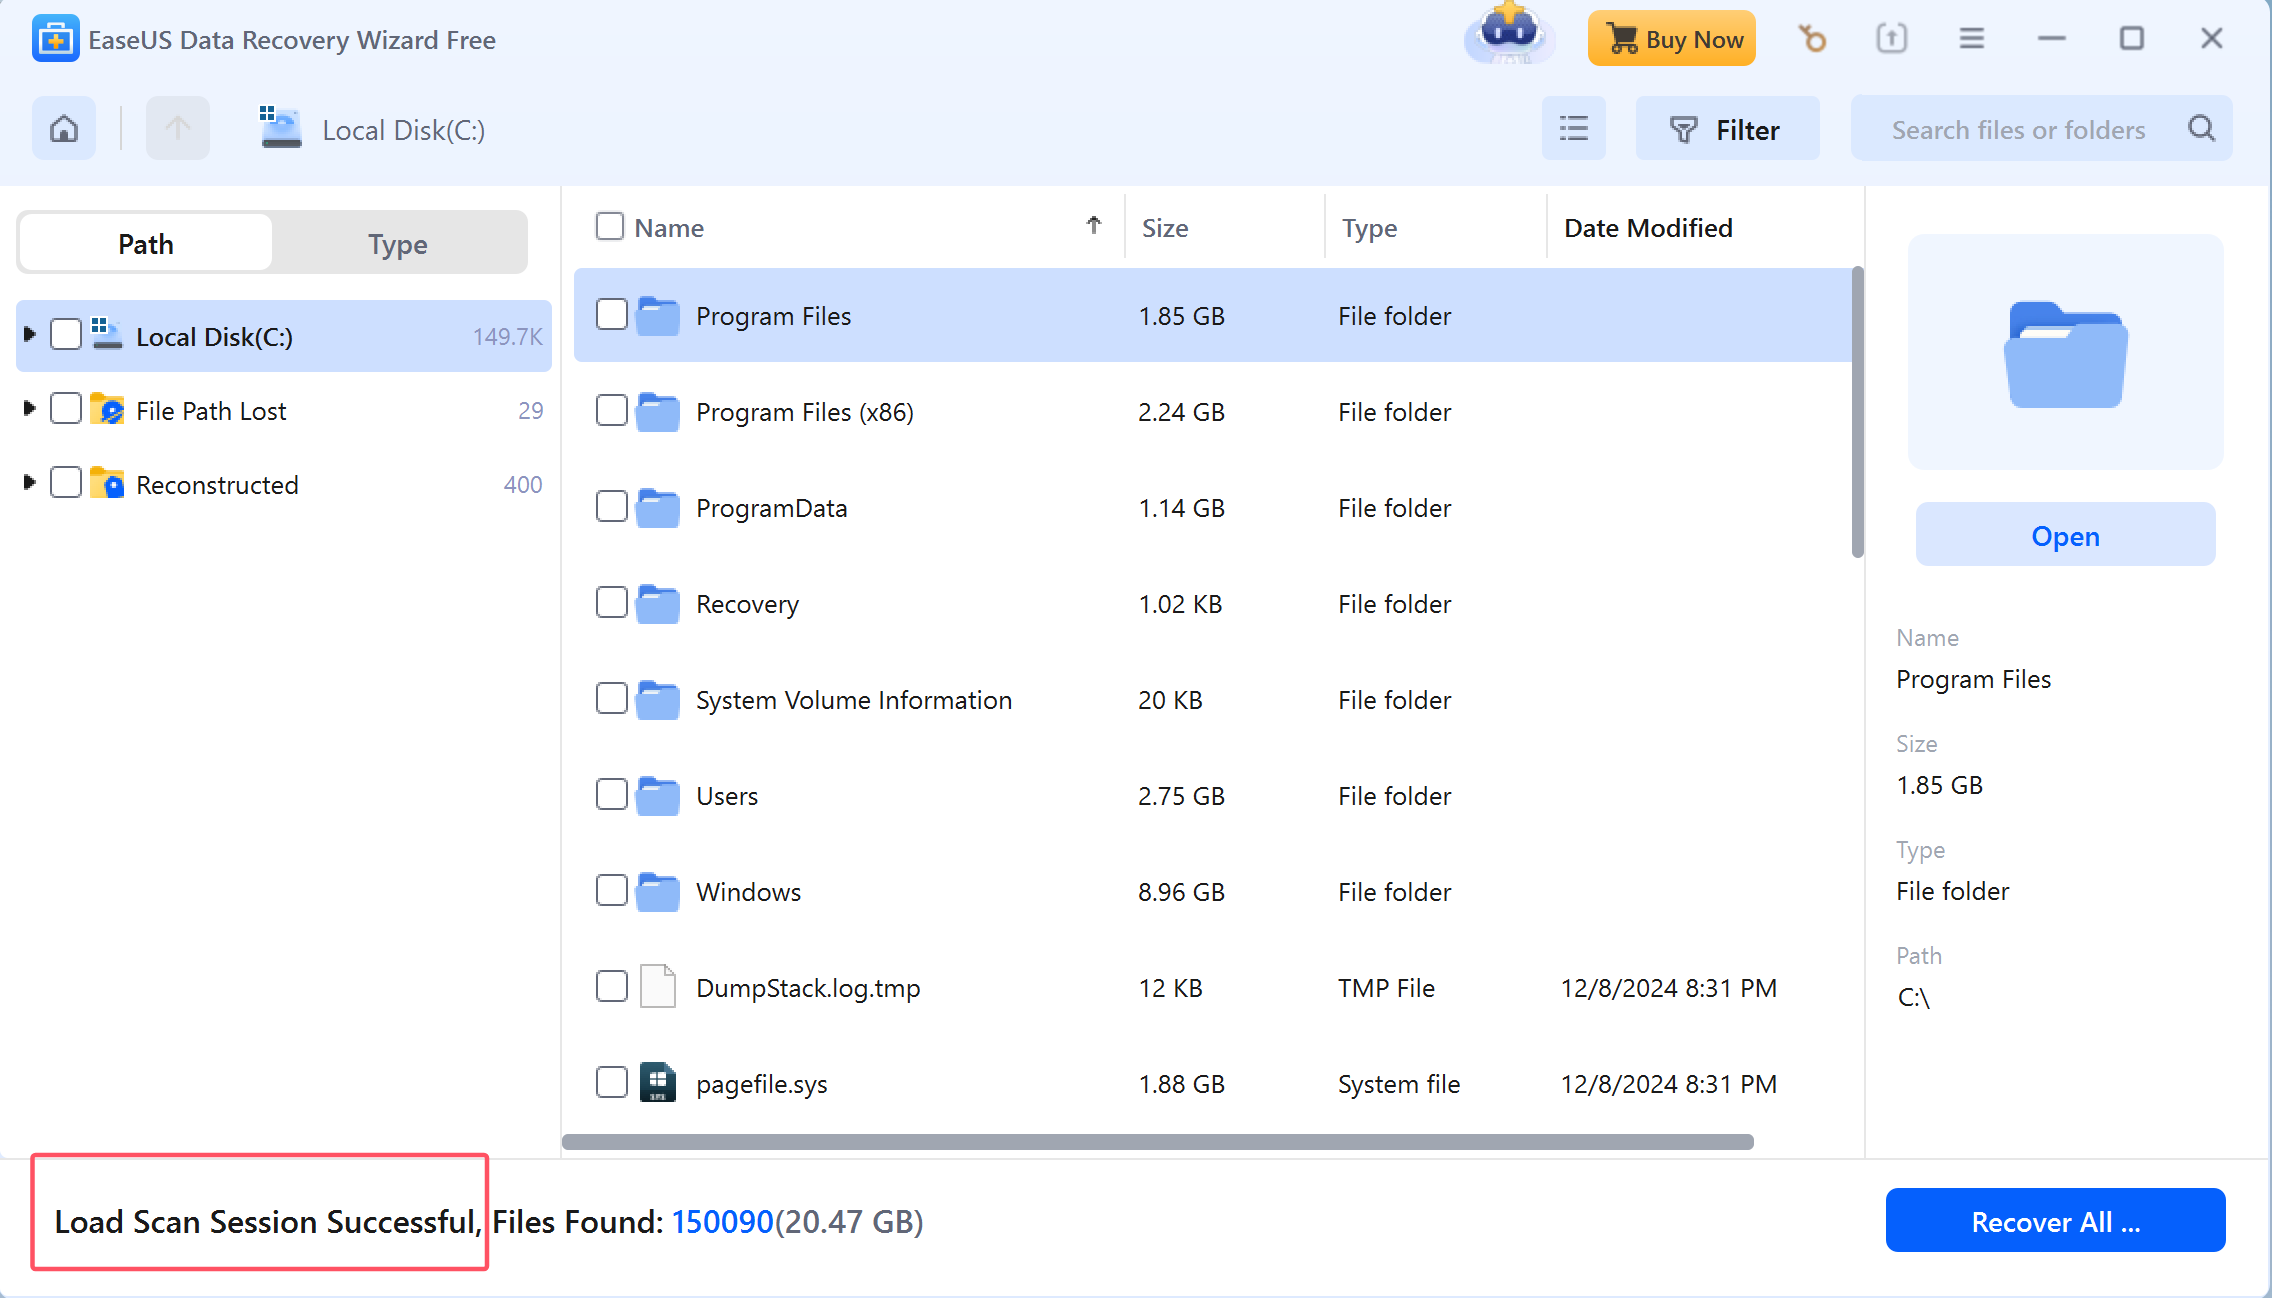Click the path value C:\ in details pane
Screen dimensions: 2272x1298
pos(1913,997)
